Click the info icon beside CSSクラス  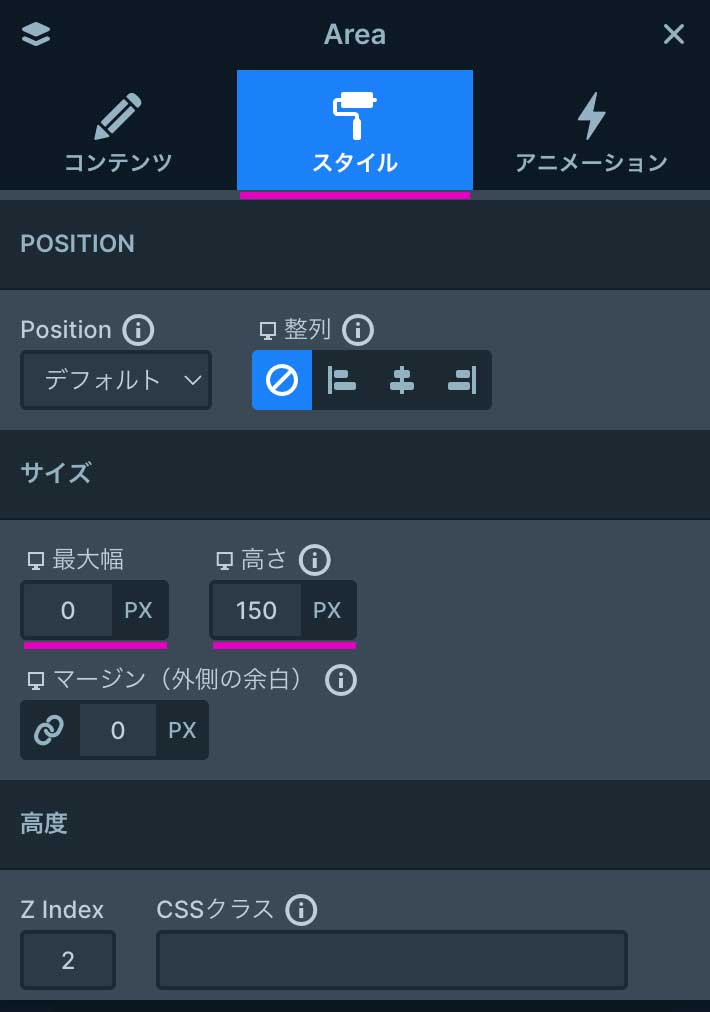click(x=301, y=909)
